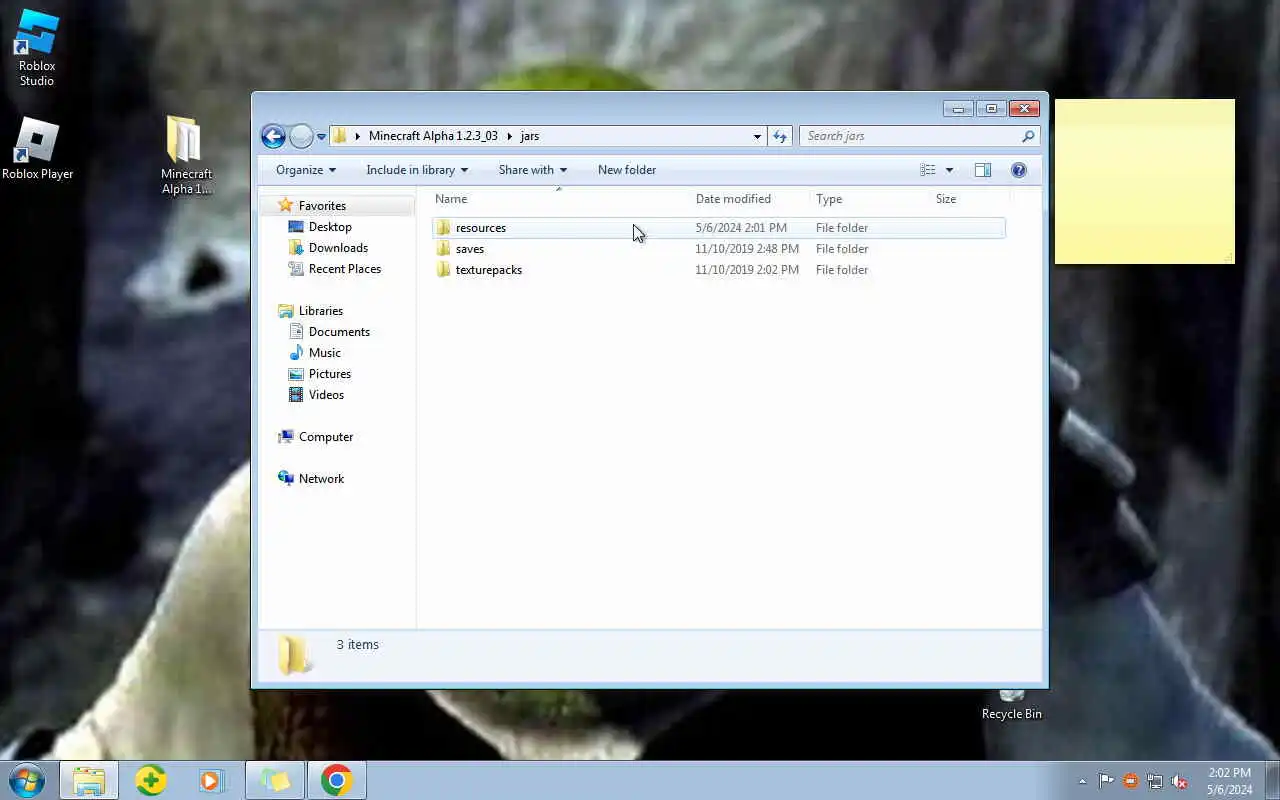
Task: Open the media player taskbar icon
Action: click(211, 780)
